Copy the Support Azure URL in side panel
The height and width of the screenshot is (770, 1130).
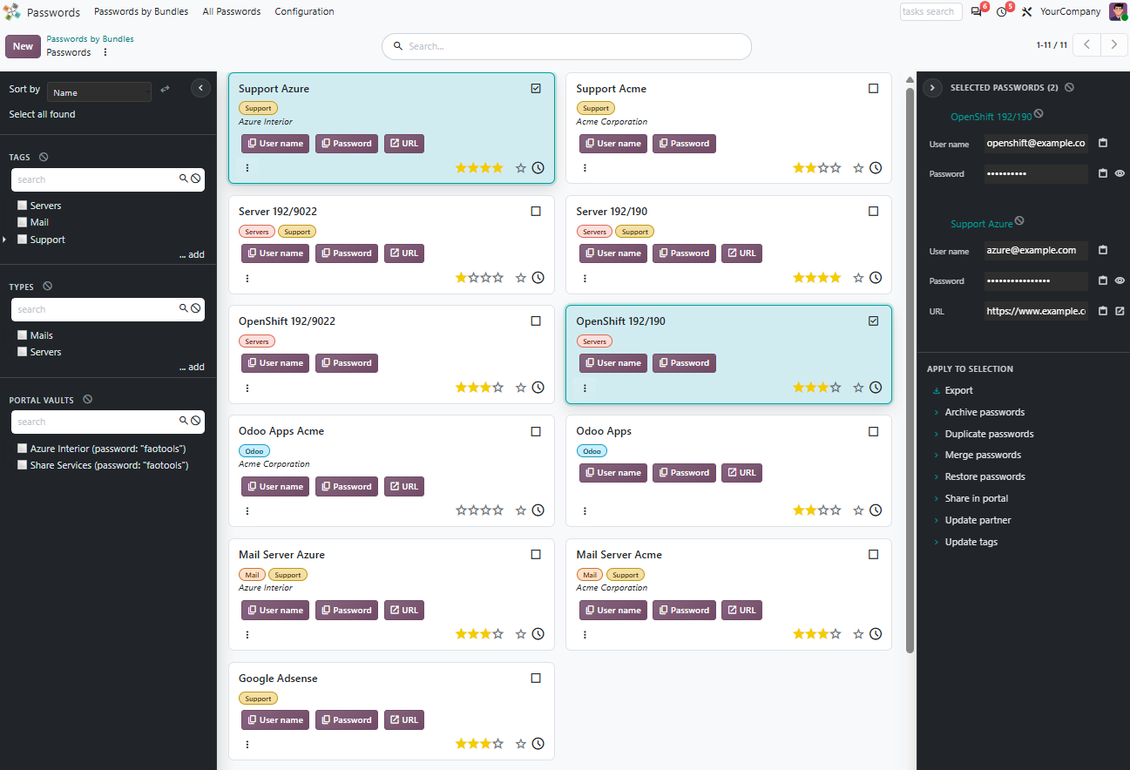(x=1103, y=311)
